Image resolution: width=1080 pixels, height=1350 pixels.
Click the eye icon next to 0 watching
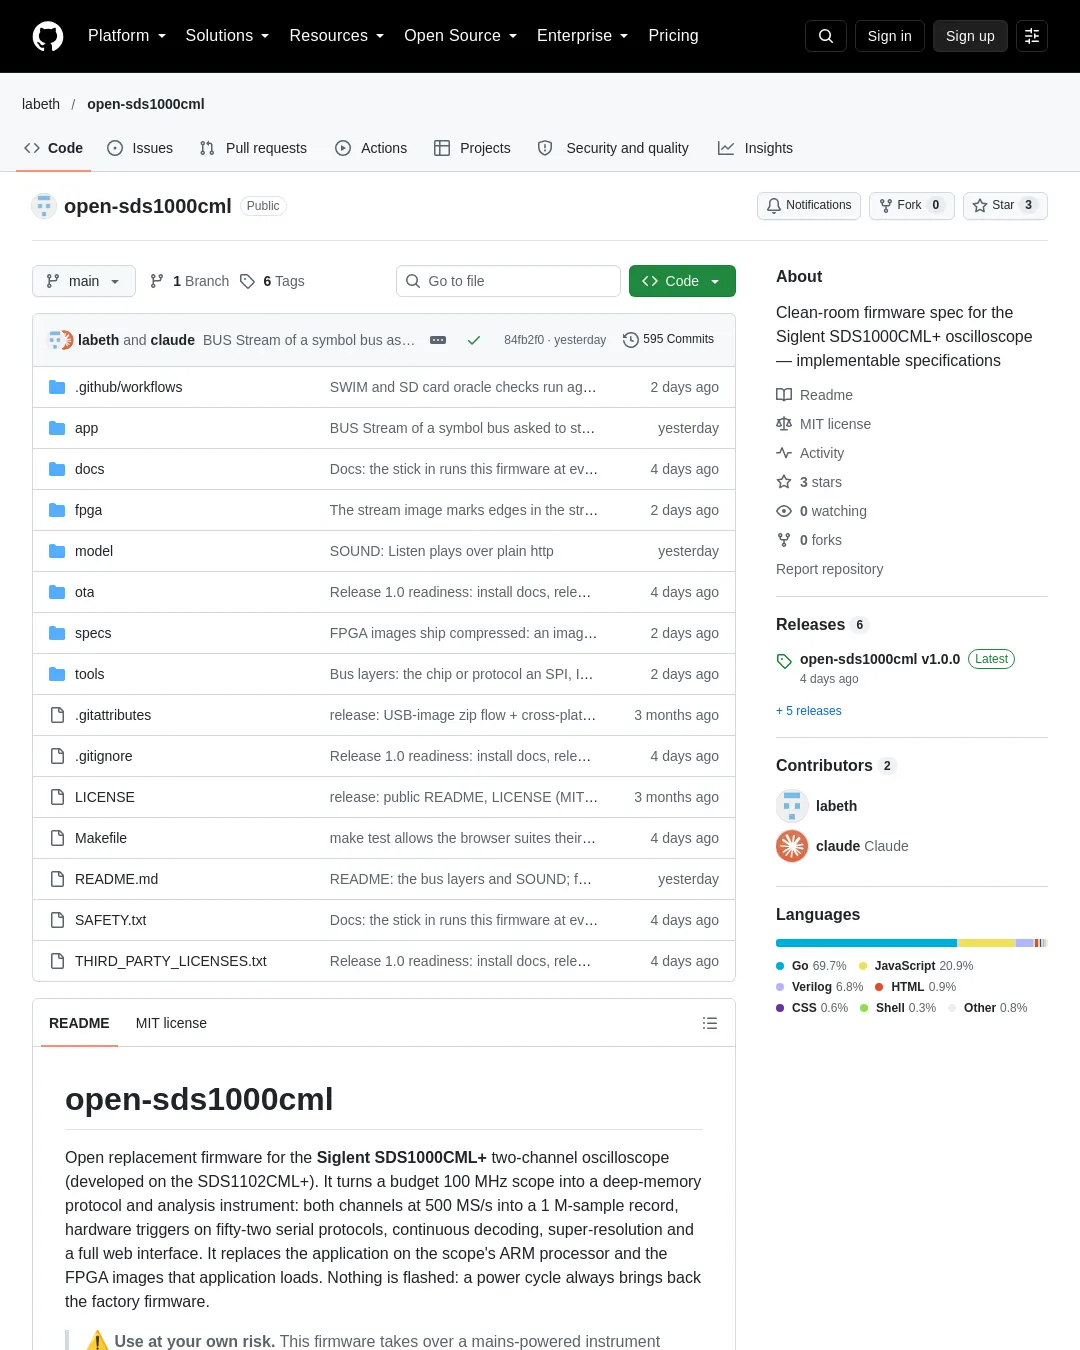tap(784, 511)
